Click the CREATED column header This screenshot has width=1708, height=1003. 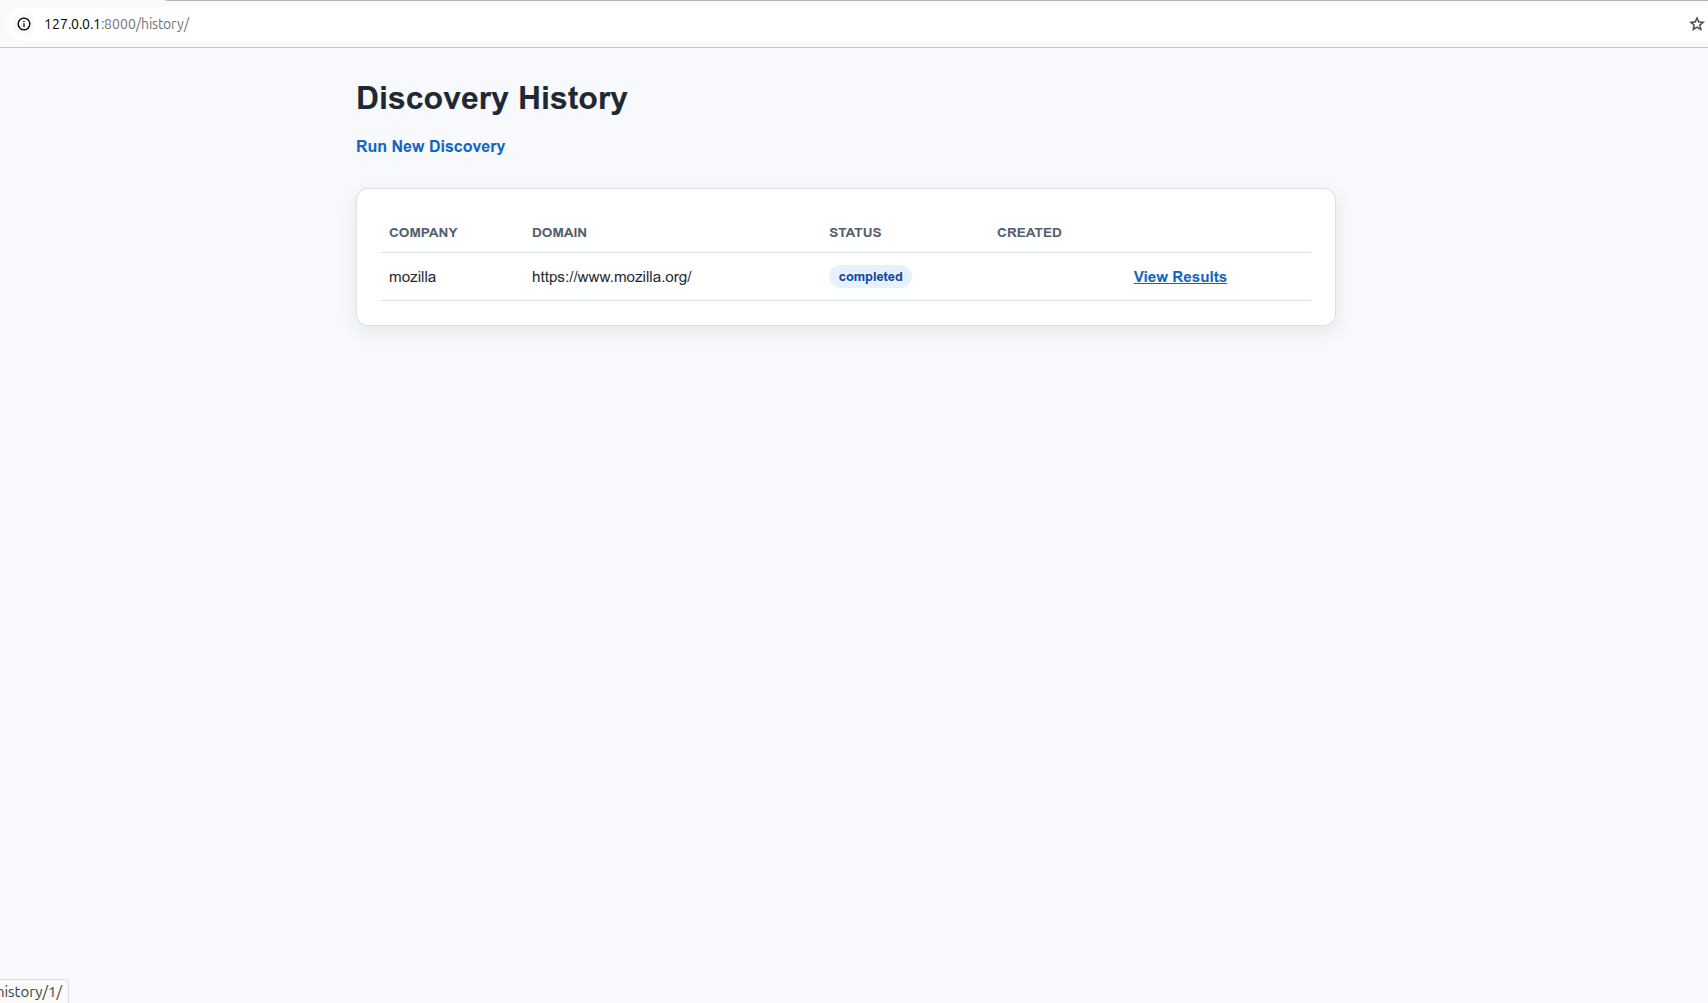pos(1029,232)
